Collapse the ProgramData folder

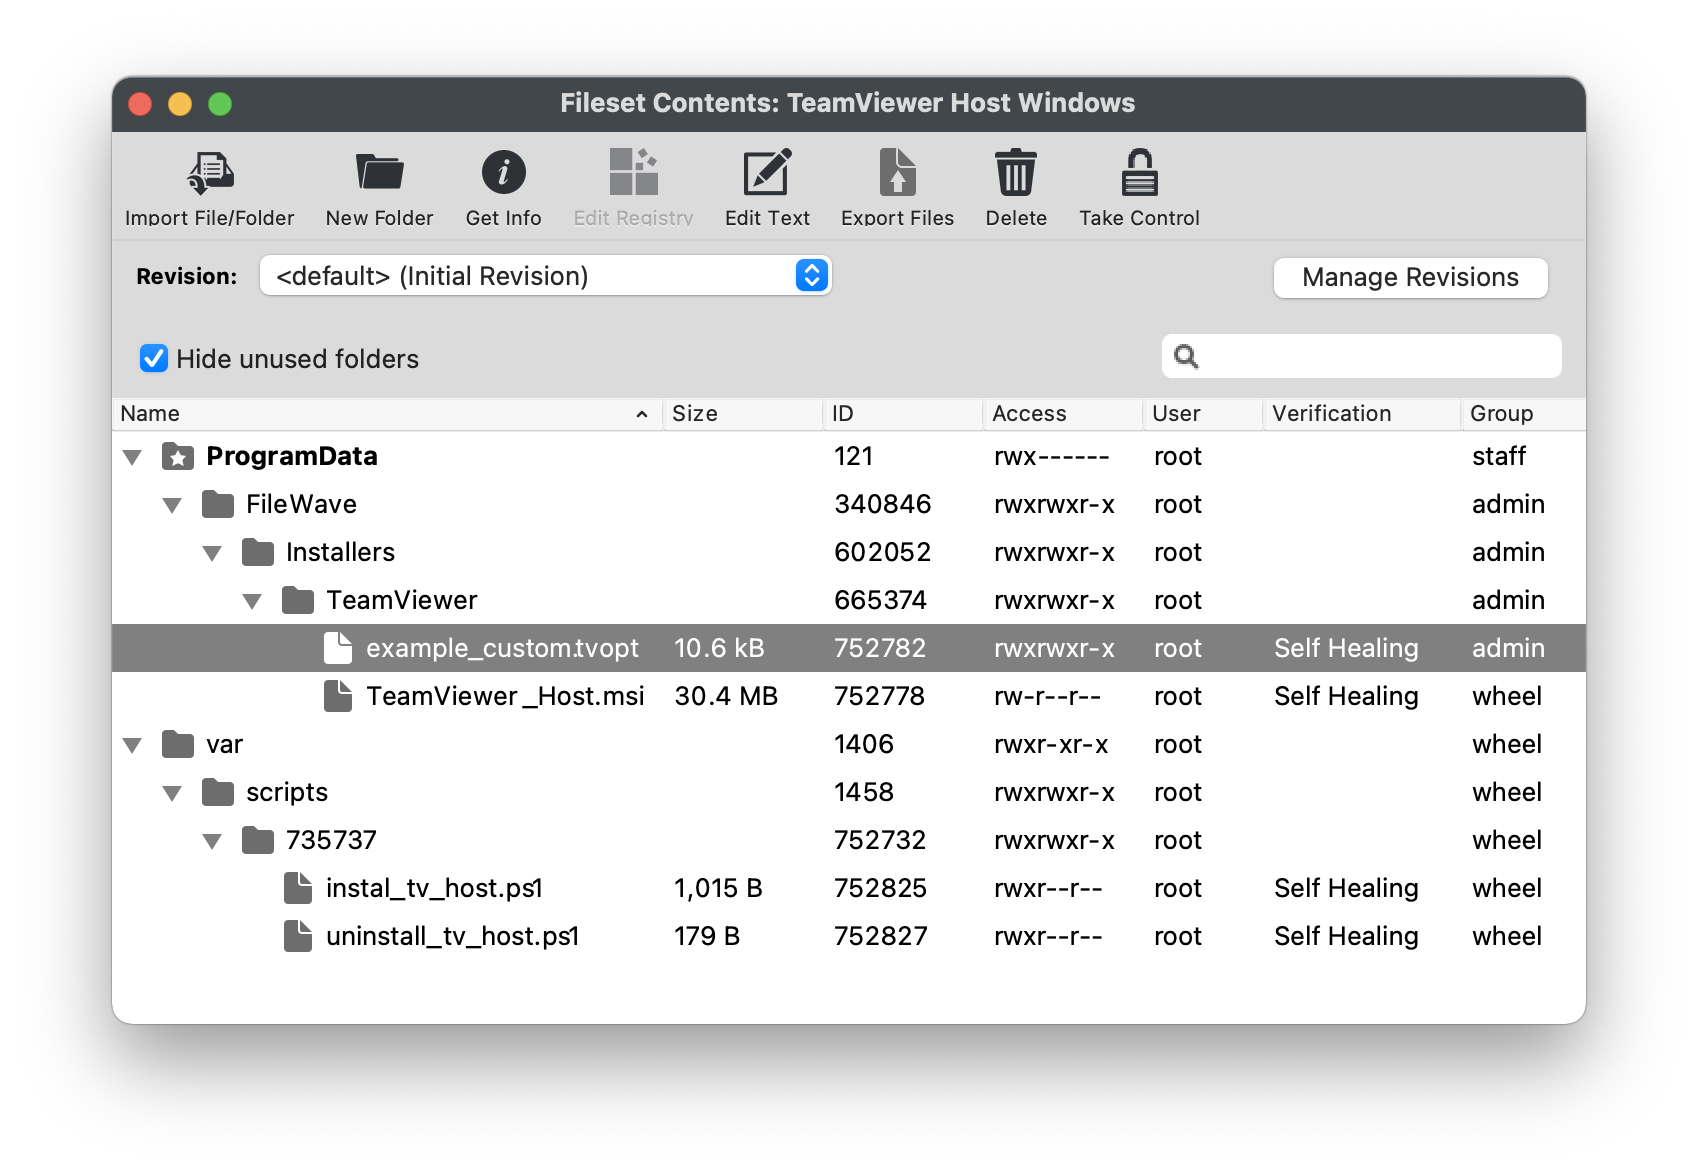coord(132,458)
